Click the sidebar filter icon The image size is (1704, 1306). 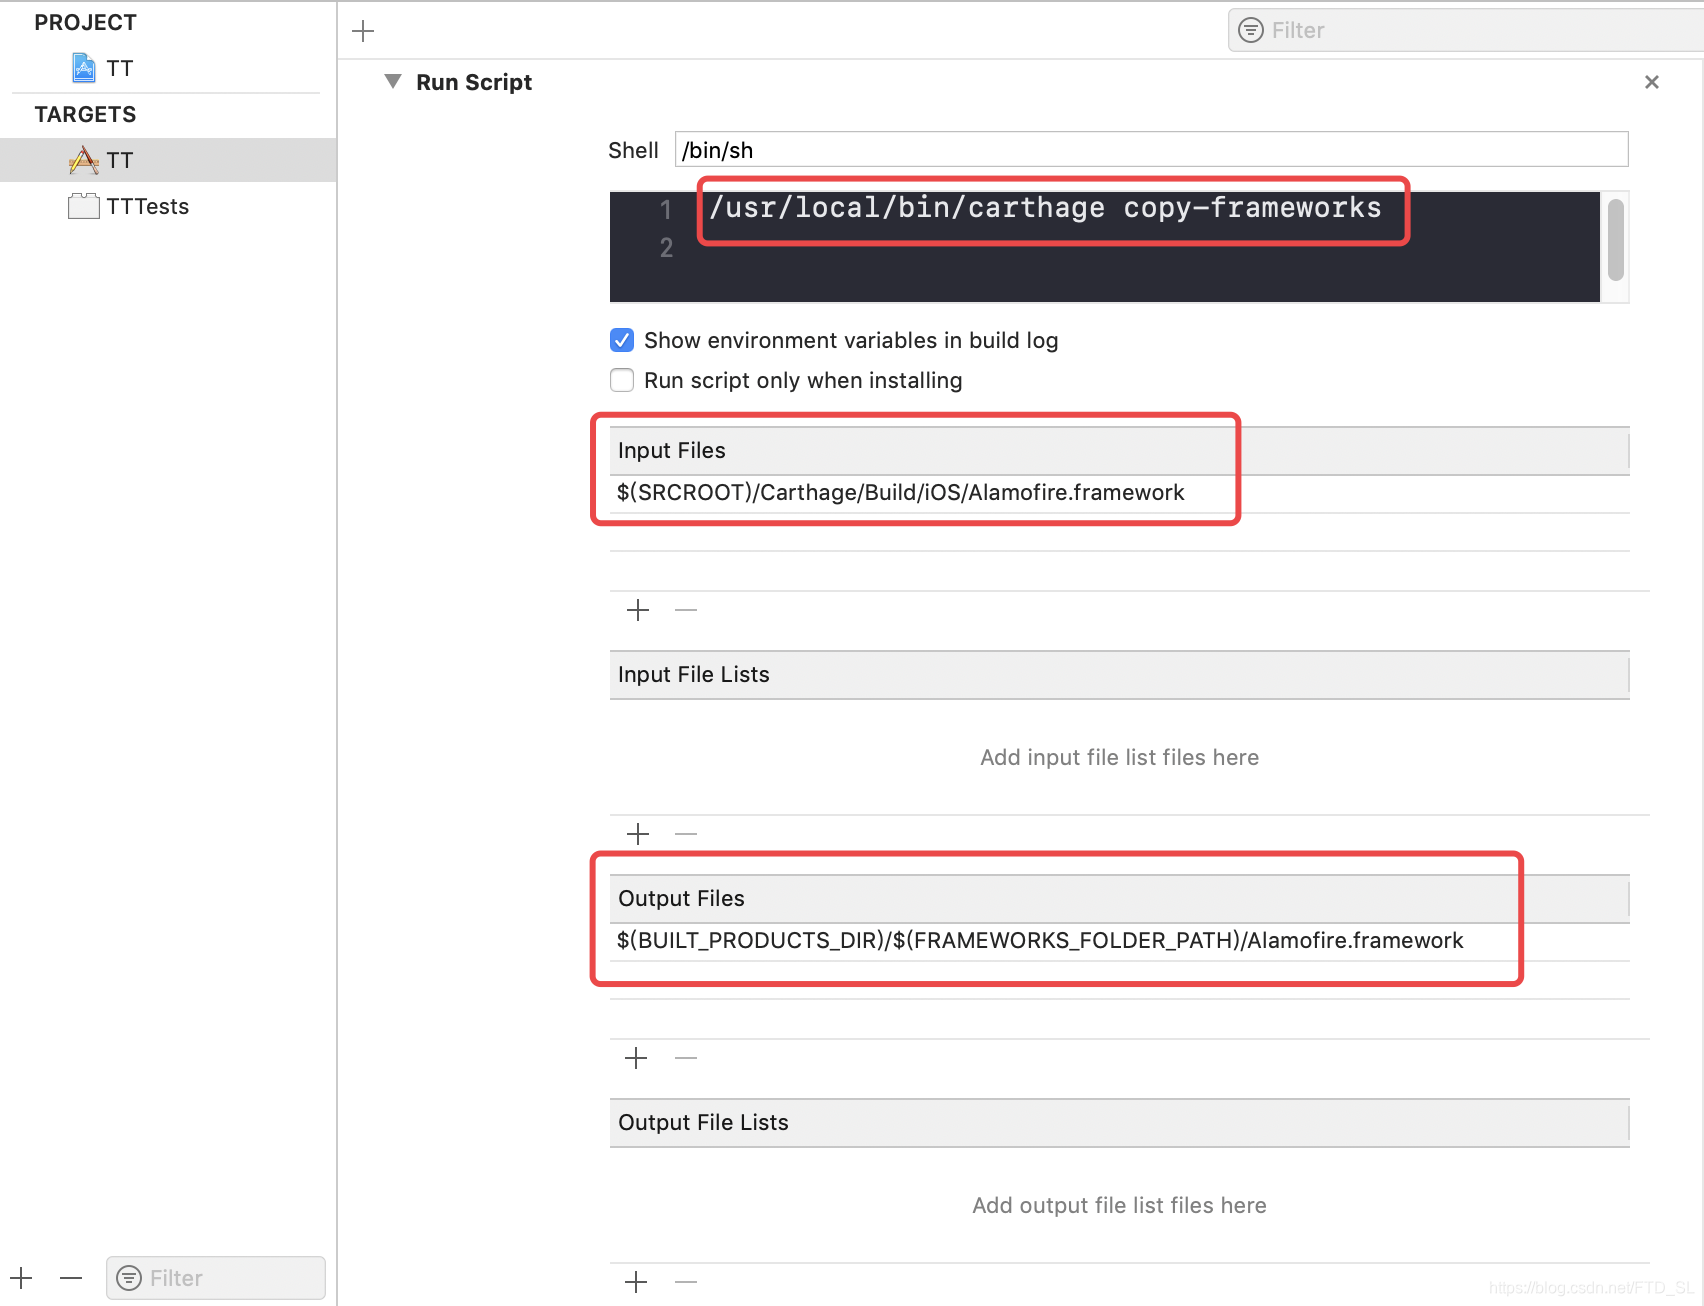point(129,1278)
